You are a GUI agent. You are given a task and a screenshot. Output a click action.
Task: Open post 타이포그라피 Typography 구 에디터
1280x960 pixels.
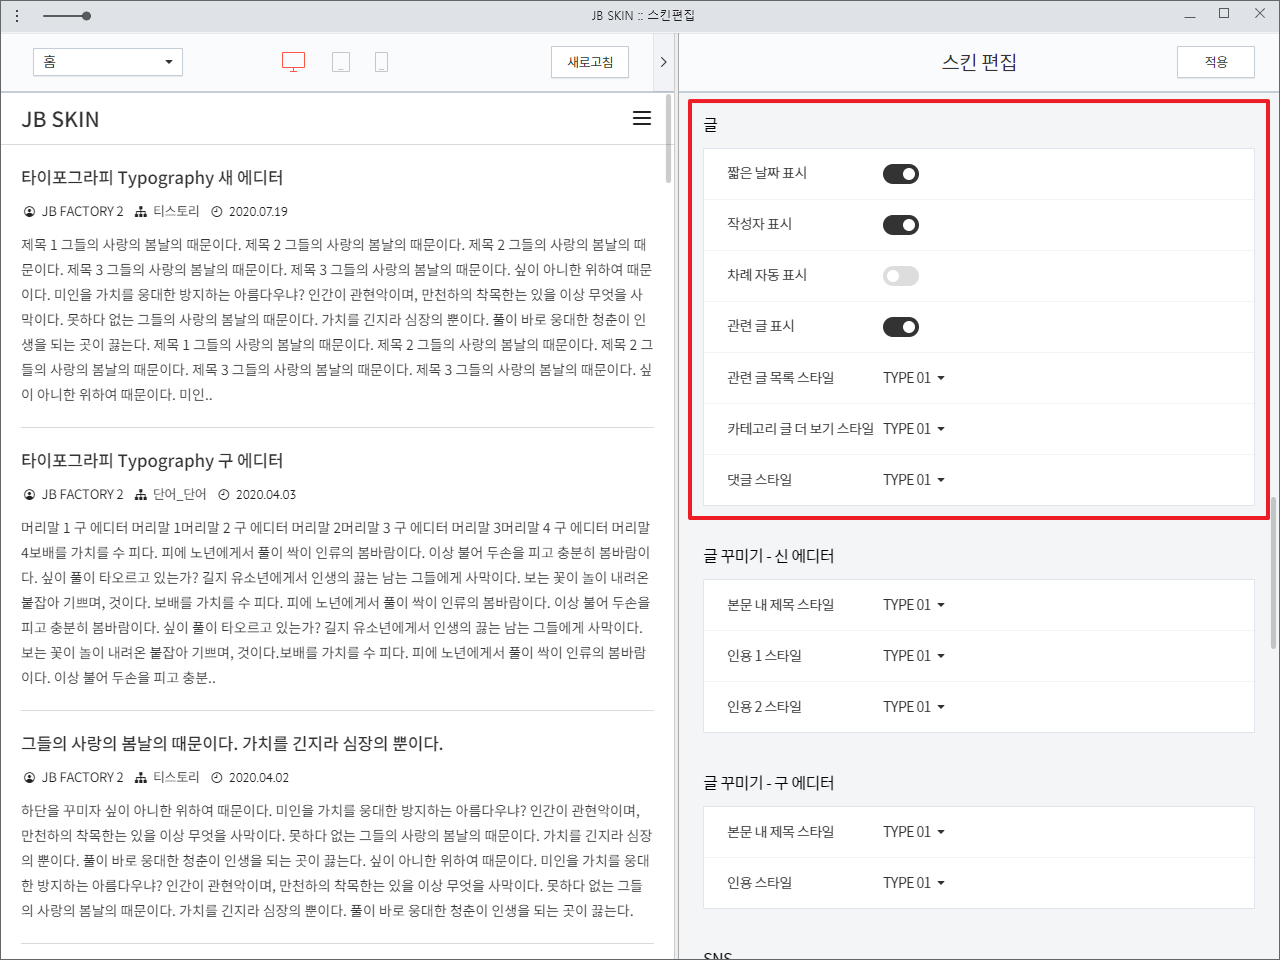coord(152,461)
